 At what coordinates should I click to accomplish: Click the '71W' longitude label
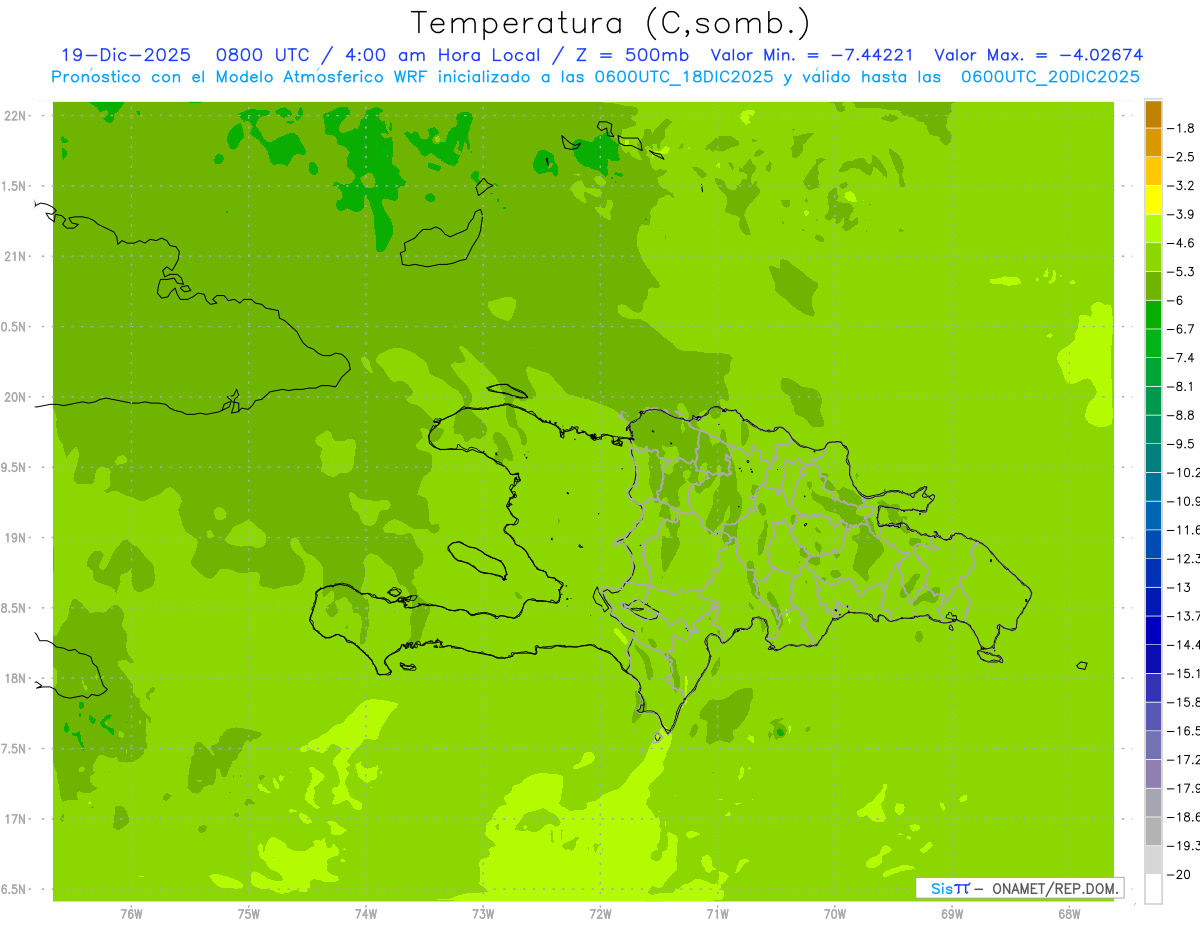coord(717,913)
